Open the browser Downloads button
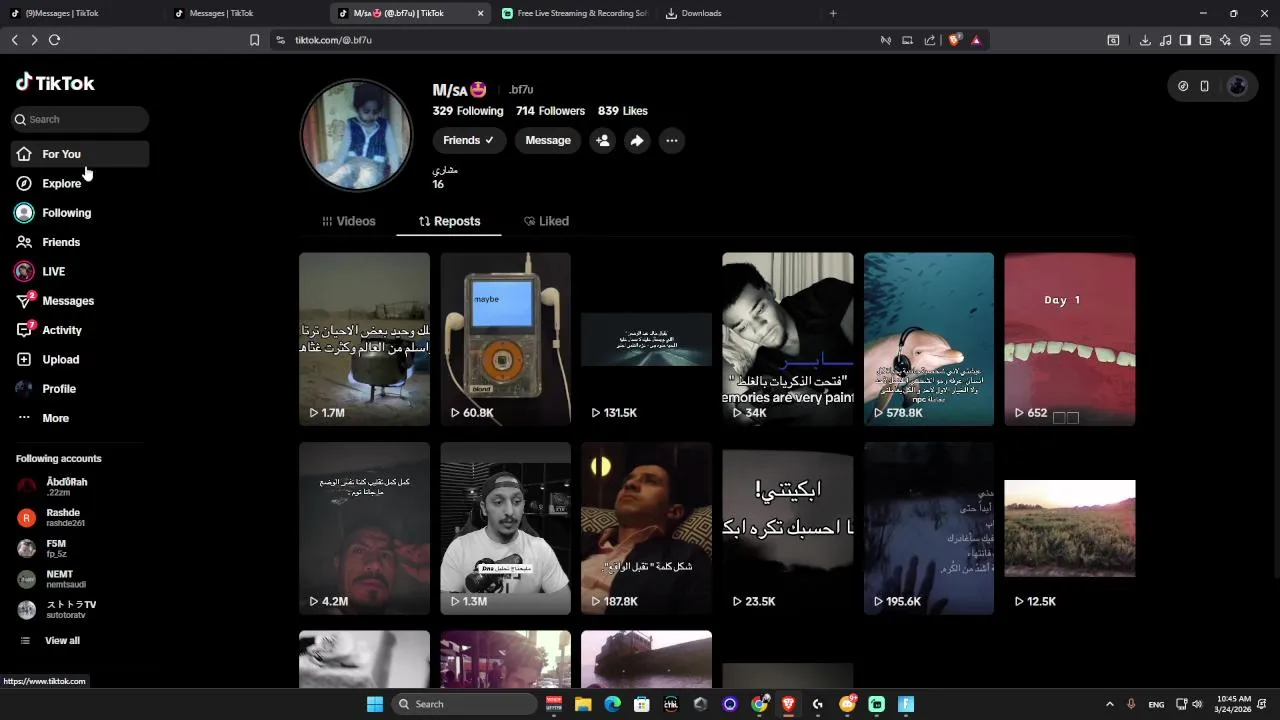 click(1145, 40)
